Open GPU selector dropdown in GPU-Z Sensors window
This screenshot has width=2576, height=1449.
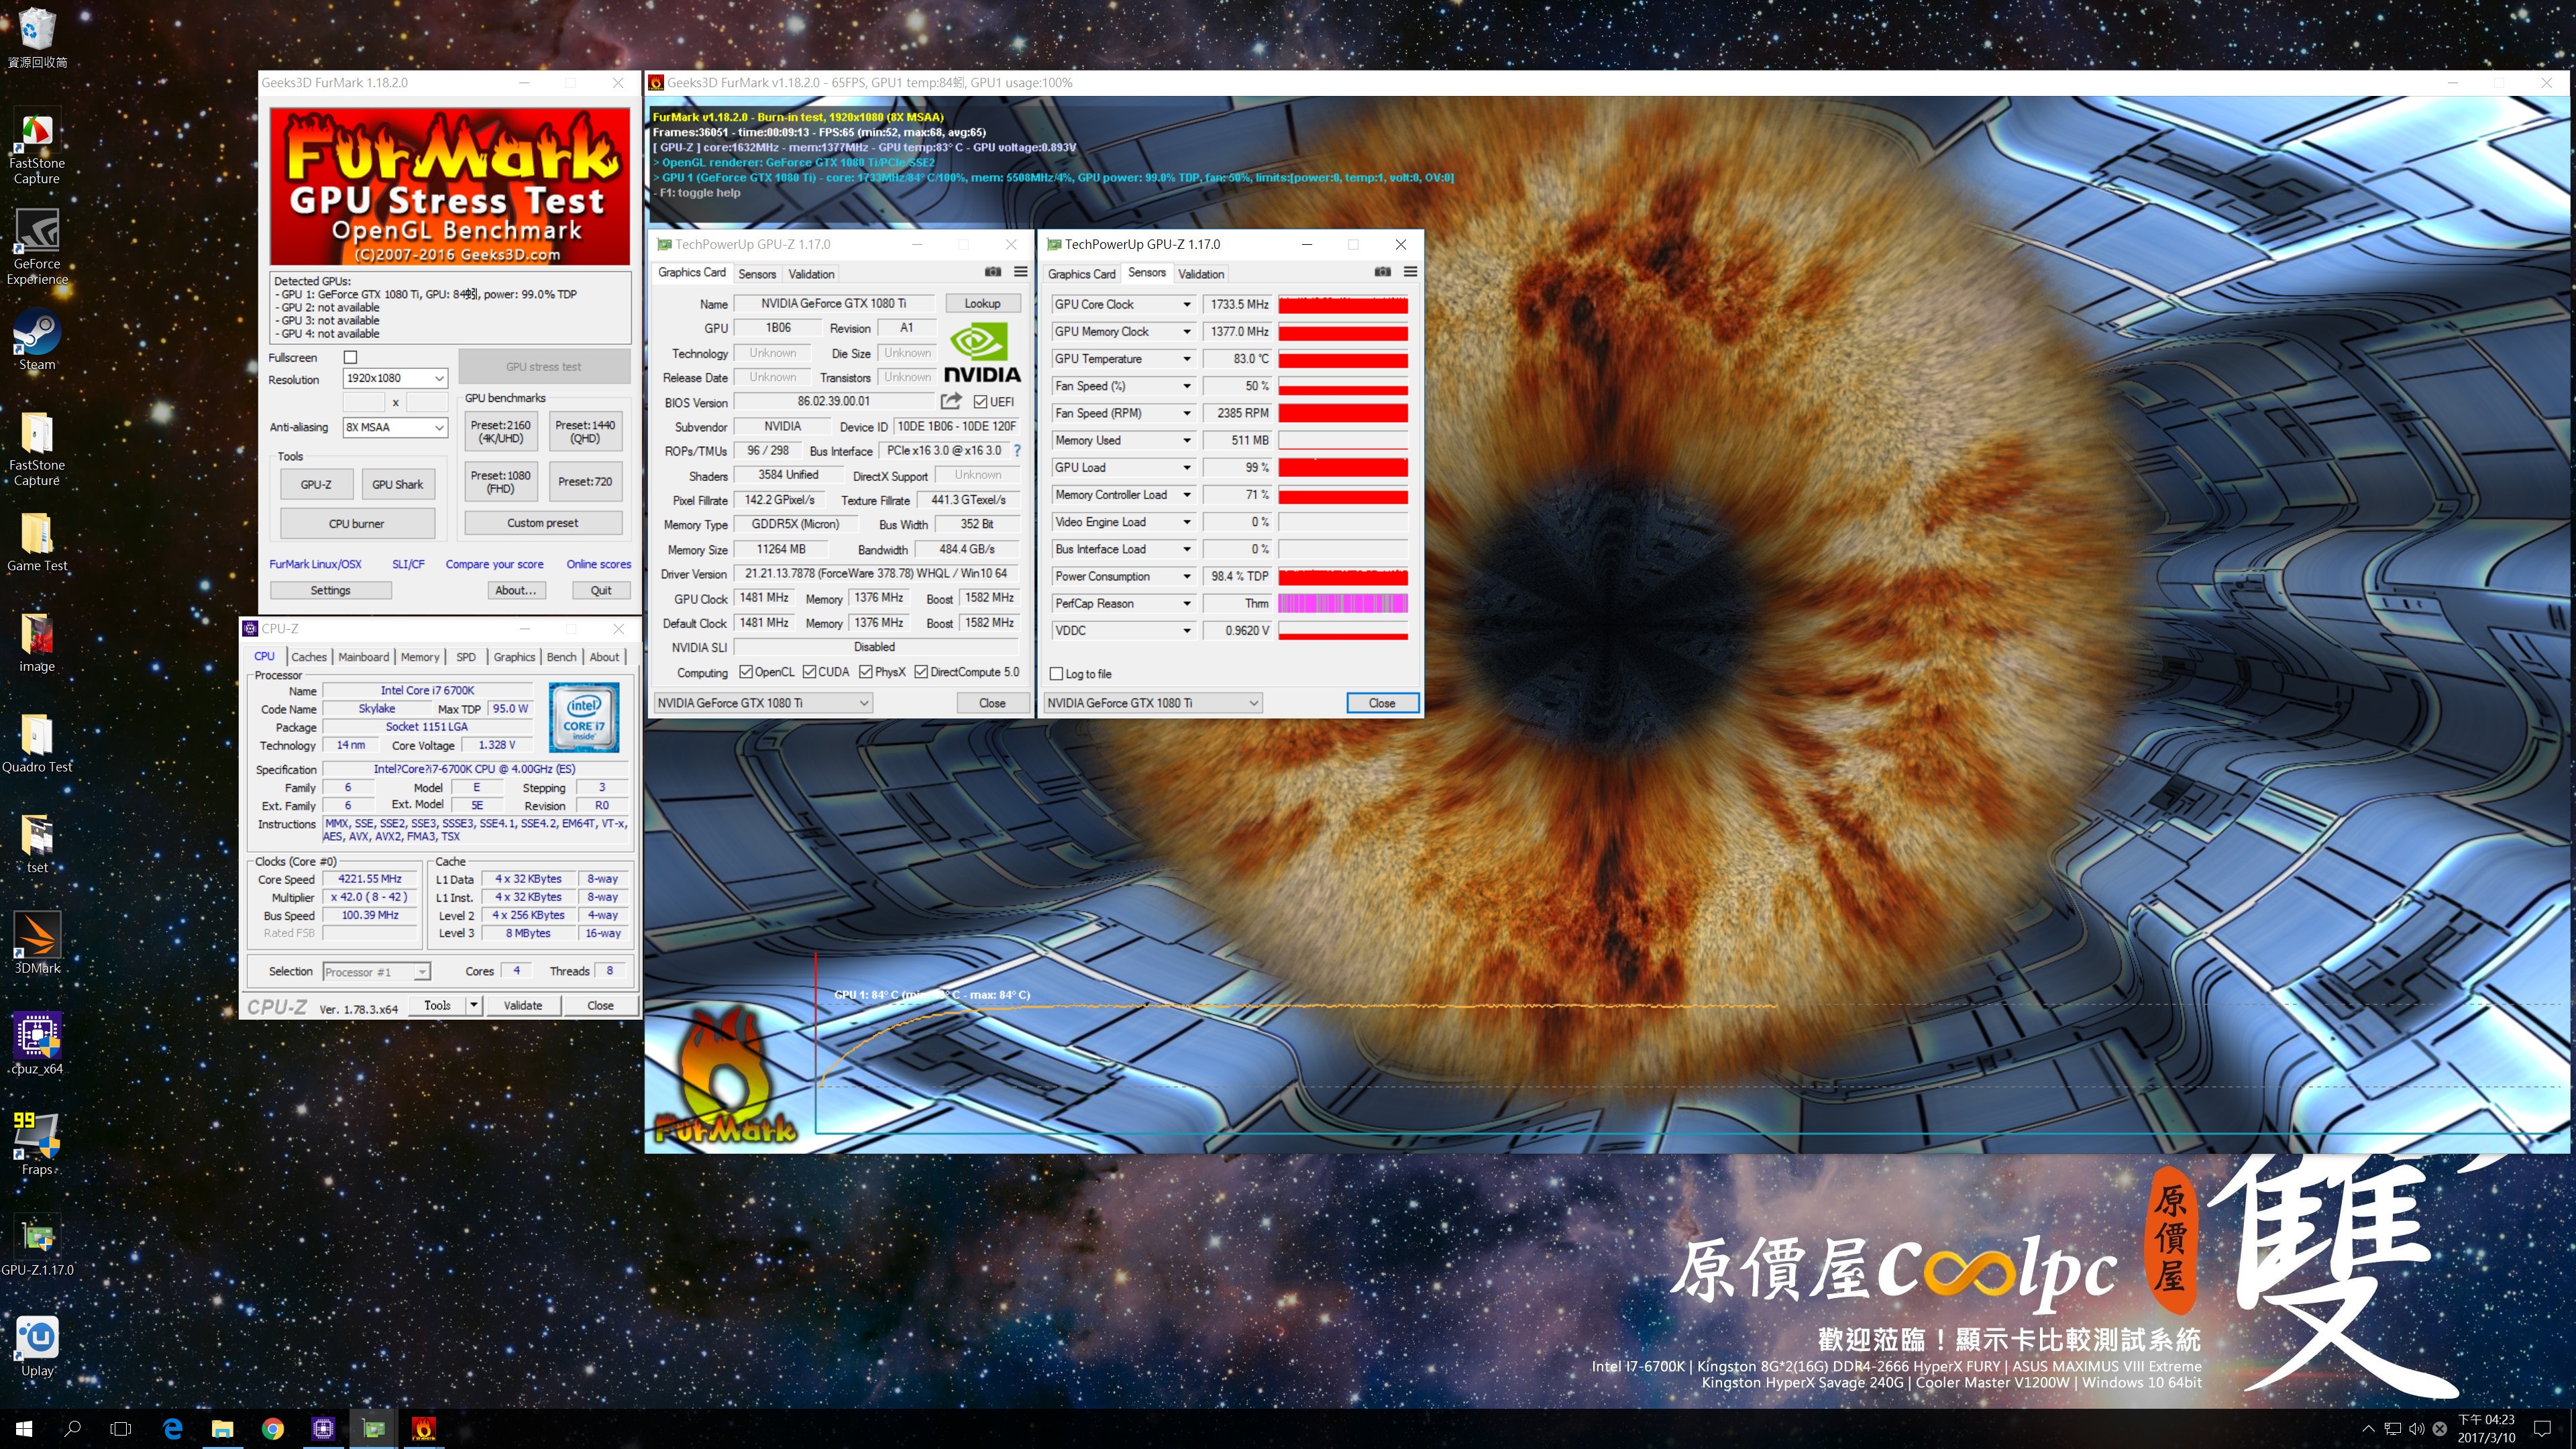[1153, 703]
